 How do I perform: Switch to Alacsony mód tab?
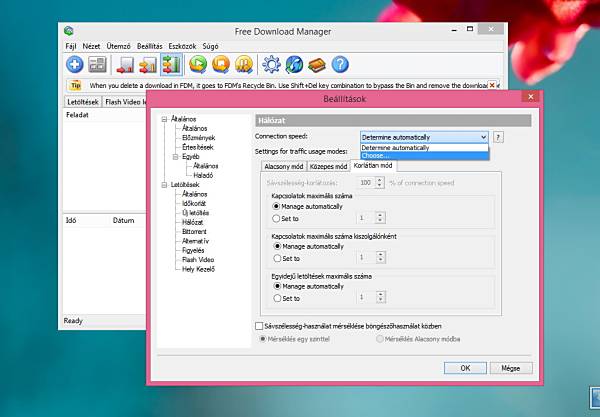point(284,166)
